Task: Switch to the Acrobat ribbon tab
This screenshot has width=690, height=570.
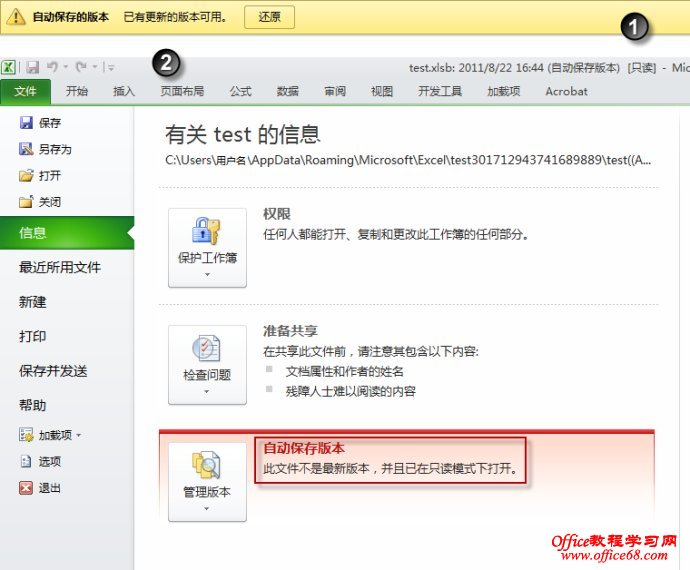Action: pos(566,91)
